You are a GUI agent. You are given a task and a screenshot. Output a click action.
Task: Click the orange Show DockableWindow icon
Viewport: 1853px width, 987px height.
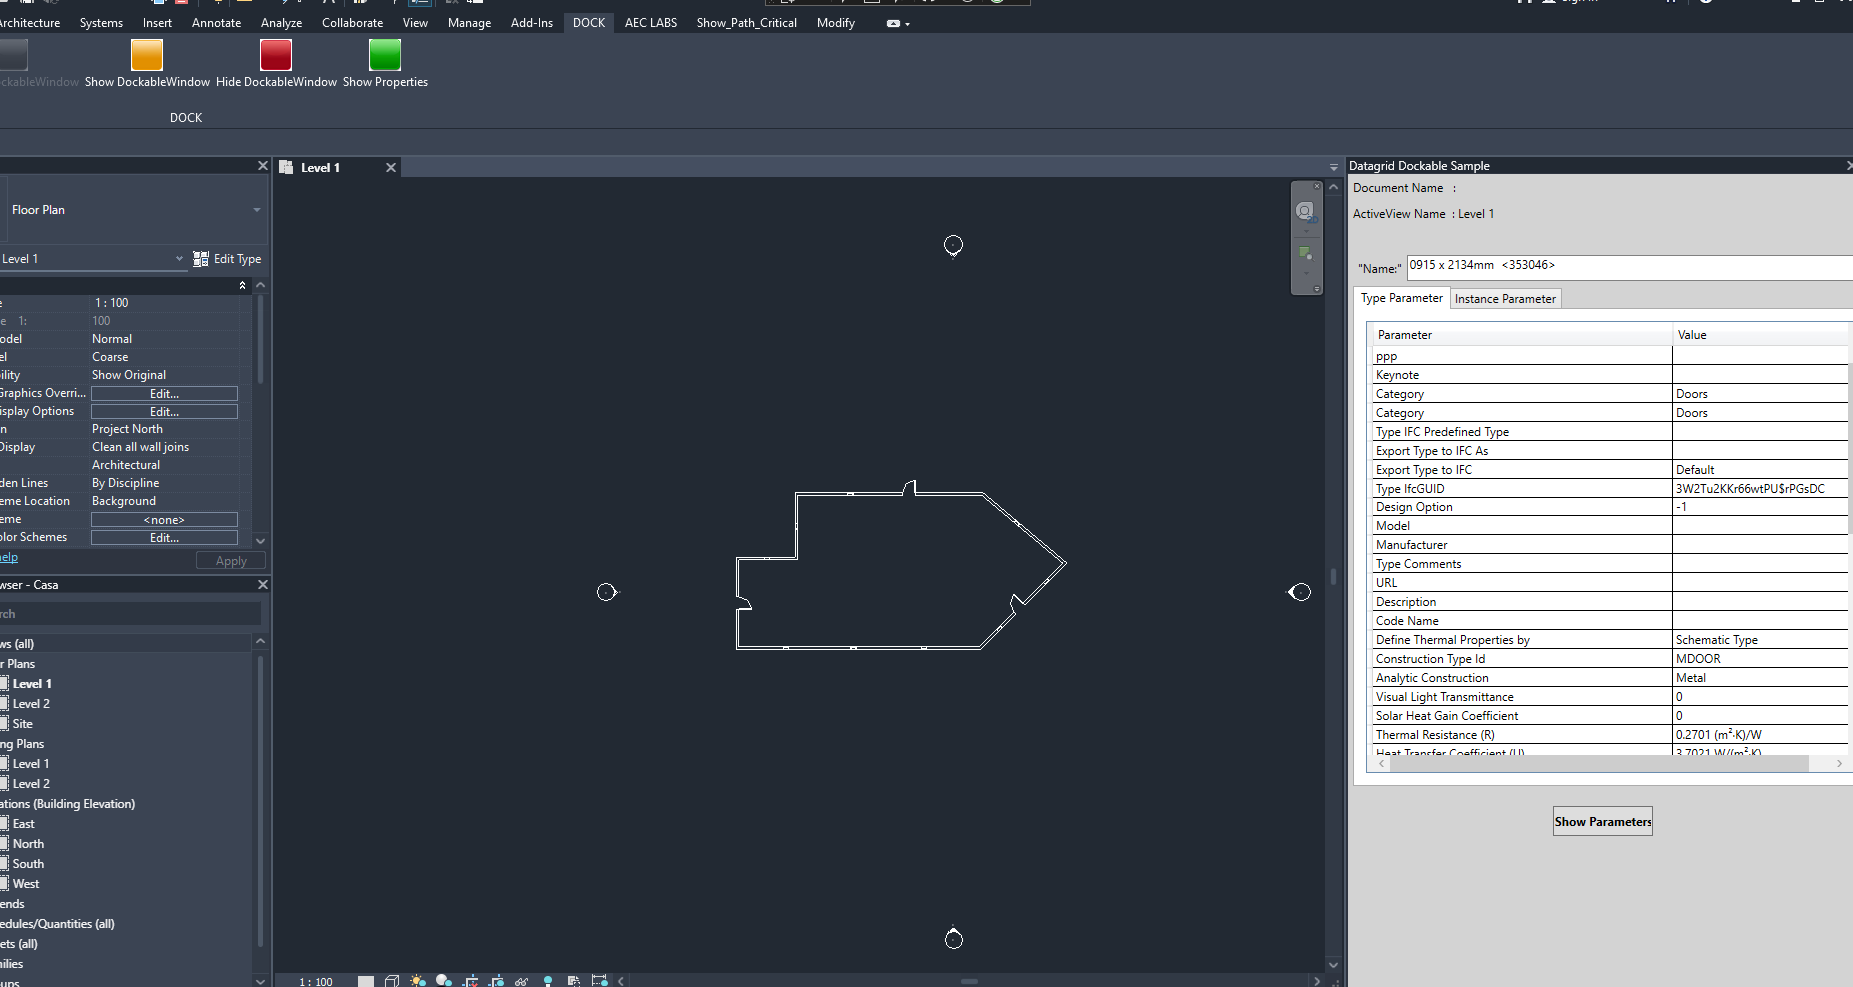pyautogui.click(x=147, y=55)
